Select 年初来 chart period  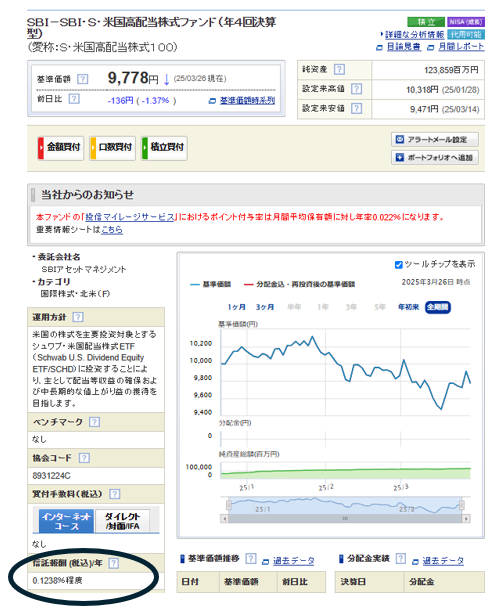click(409, 307)
